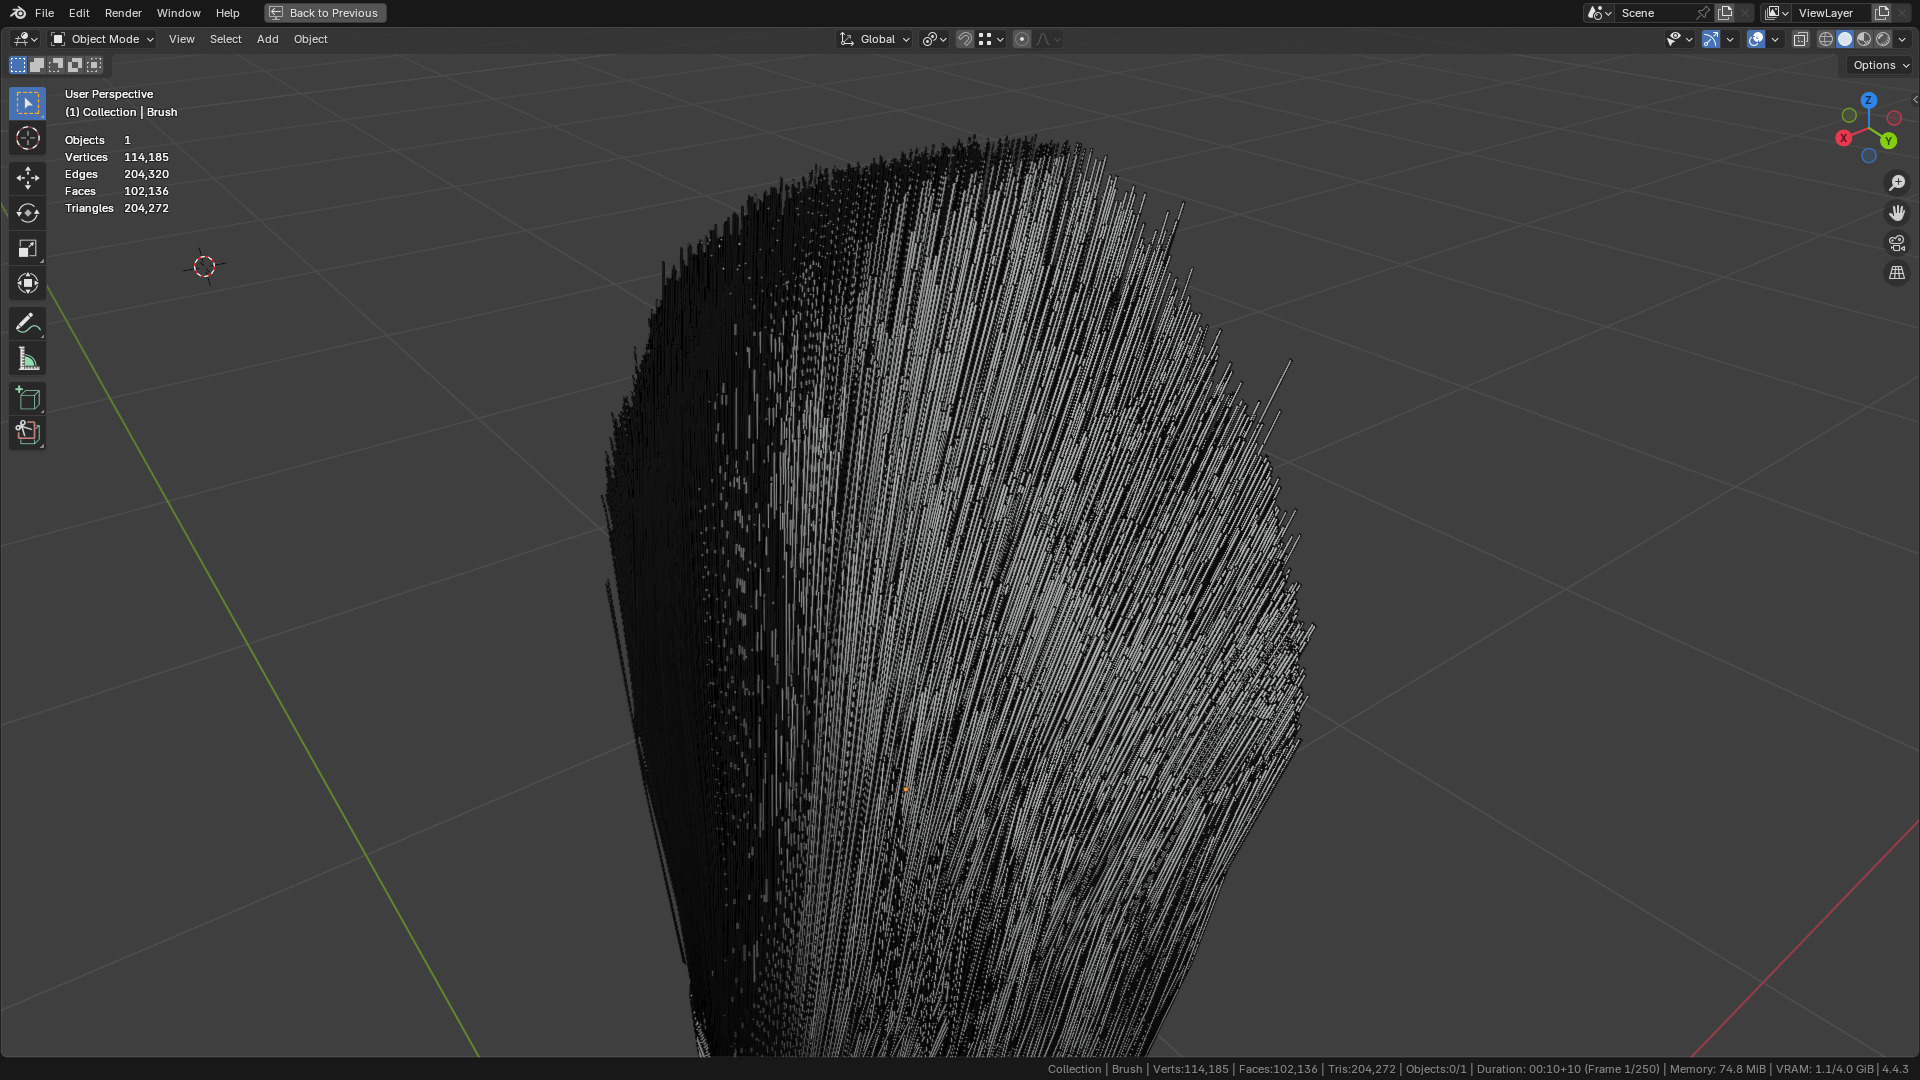Switch to wireframe viewport shading
1920x1080 pixels.
[1825, 39]
